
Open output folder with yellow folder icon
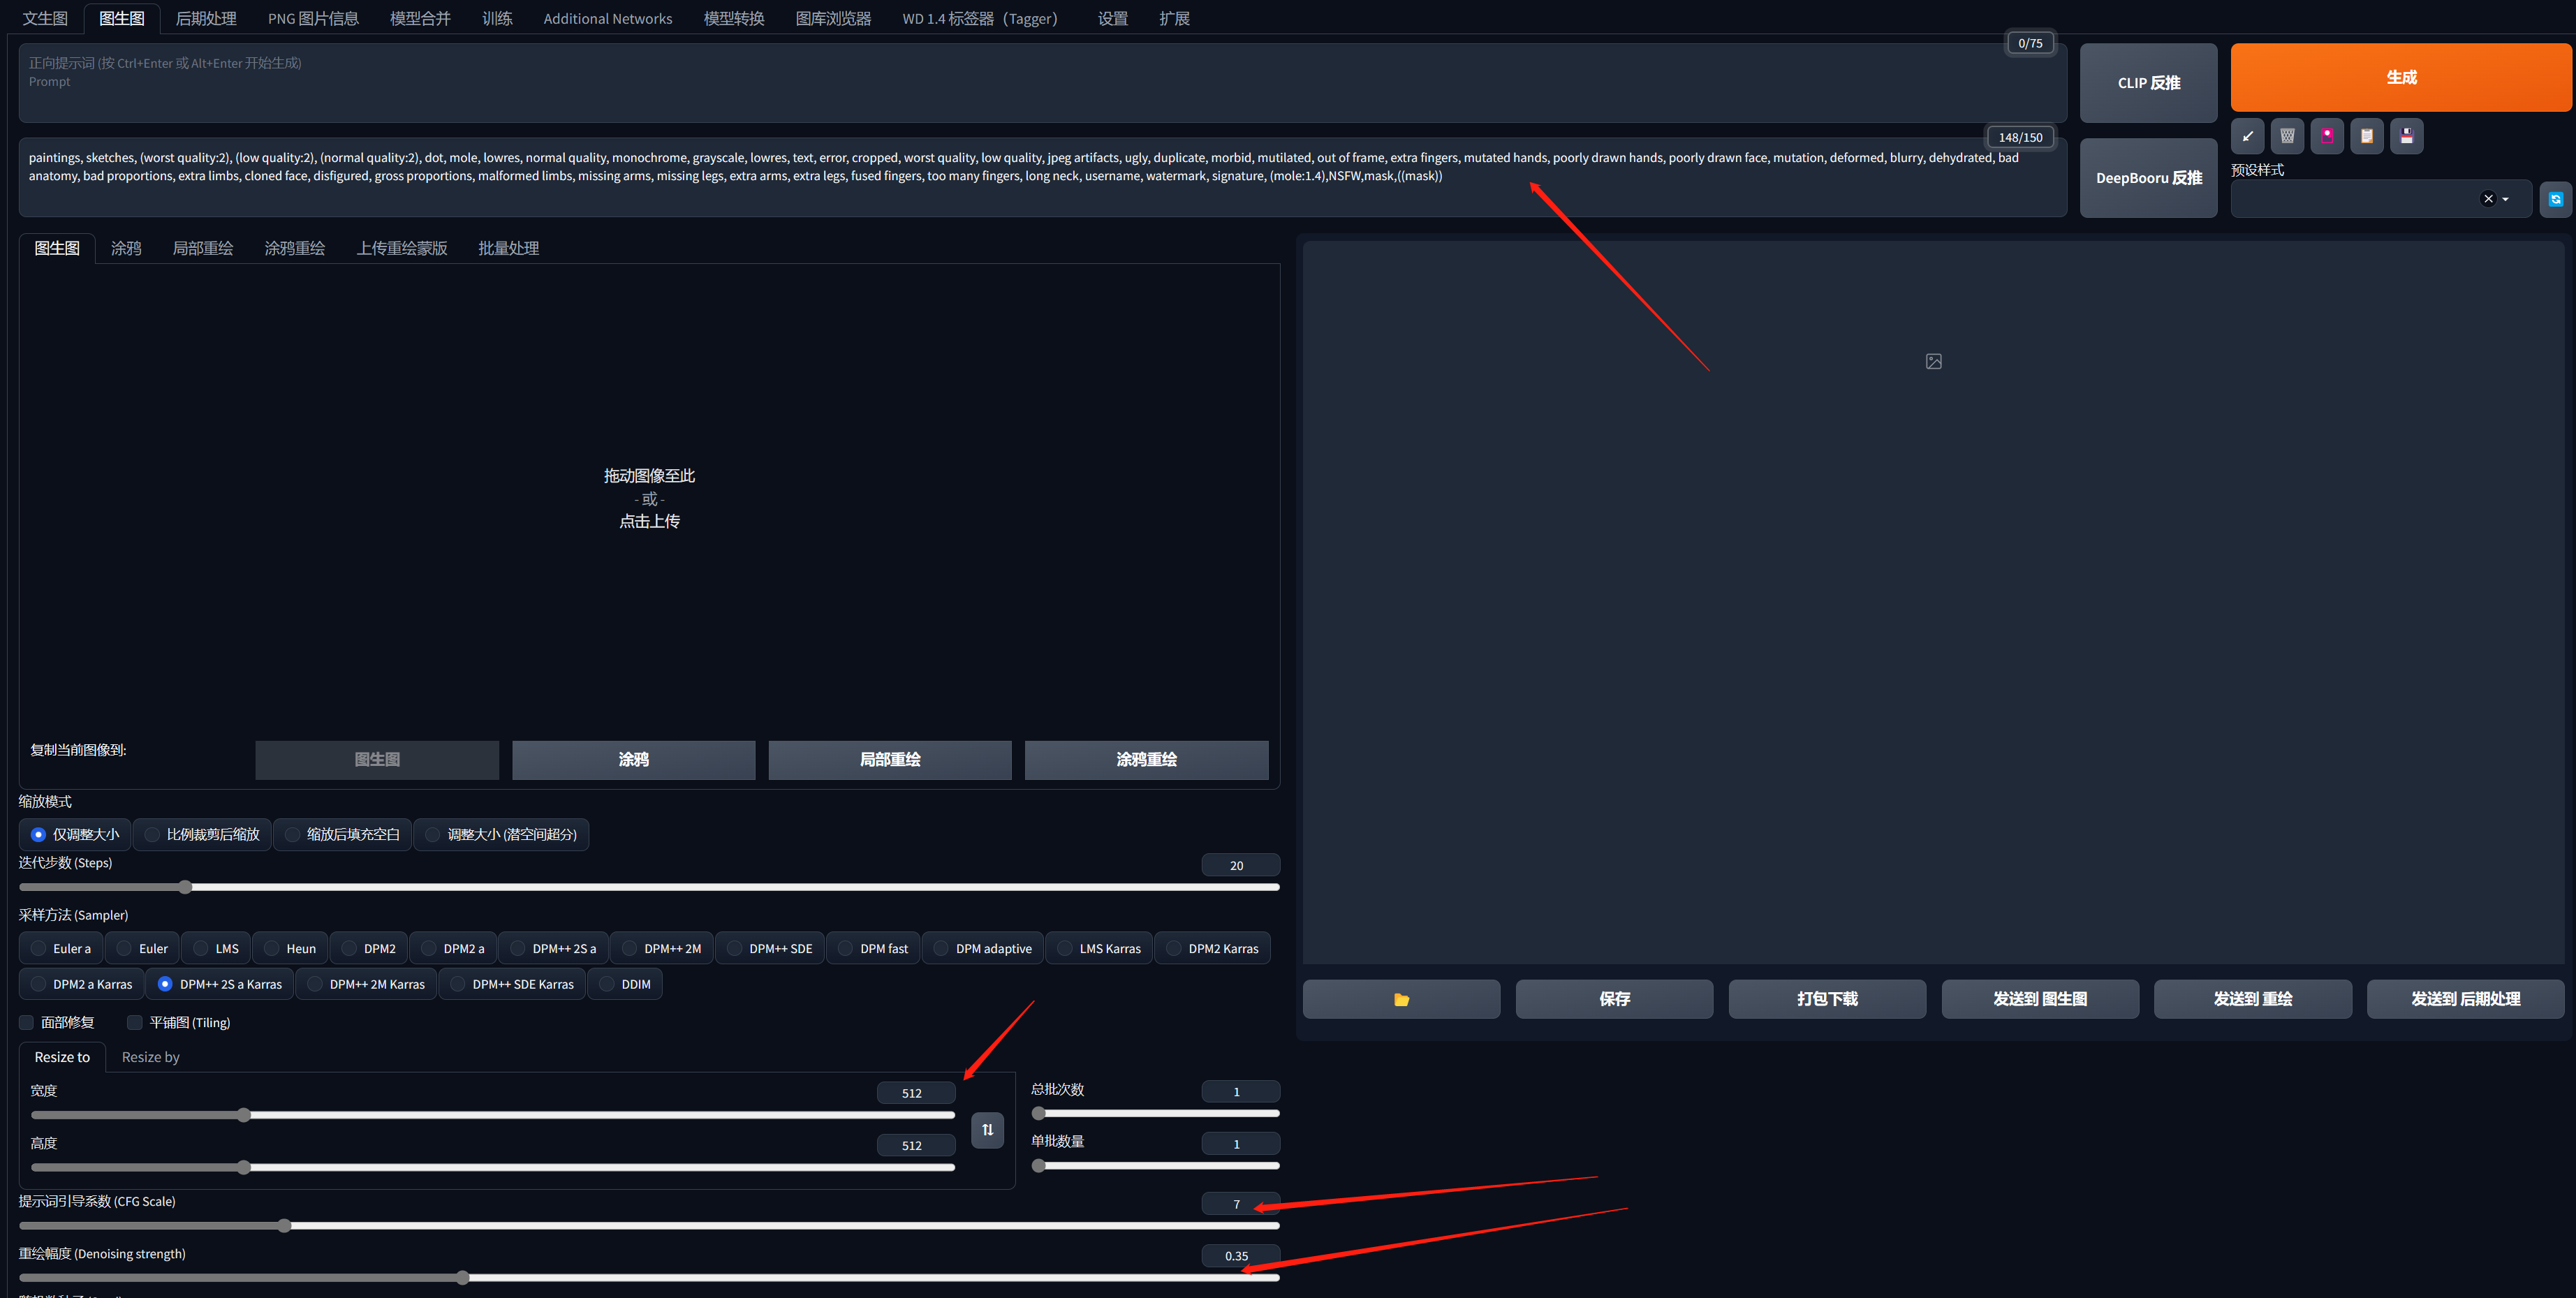coord(1401,999)
